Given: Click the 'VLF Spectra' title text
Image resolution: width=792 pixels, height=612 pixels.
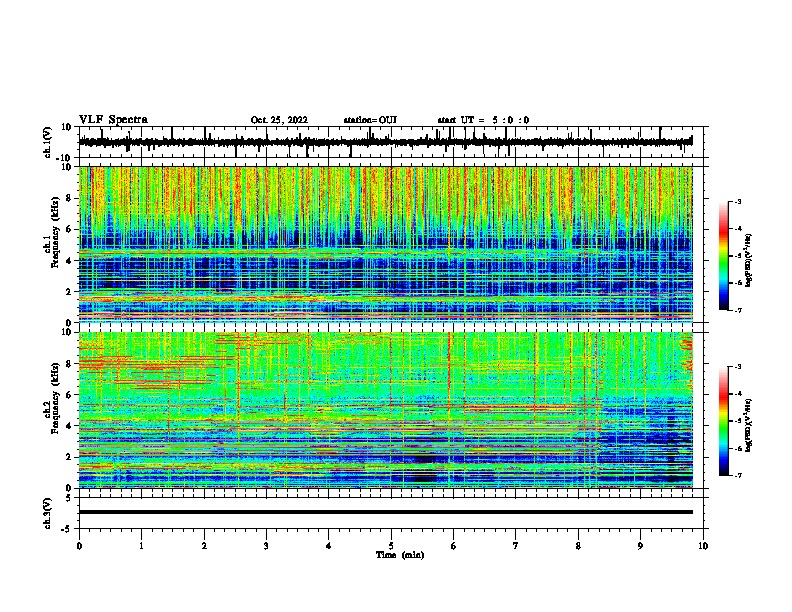Looking at the screenshot, I should point(113,120).
